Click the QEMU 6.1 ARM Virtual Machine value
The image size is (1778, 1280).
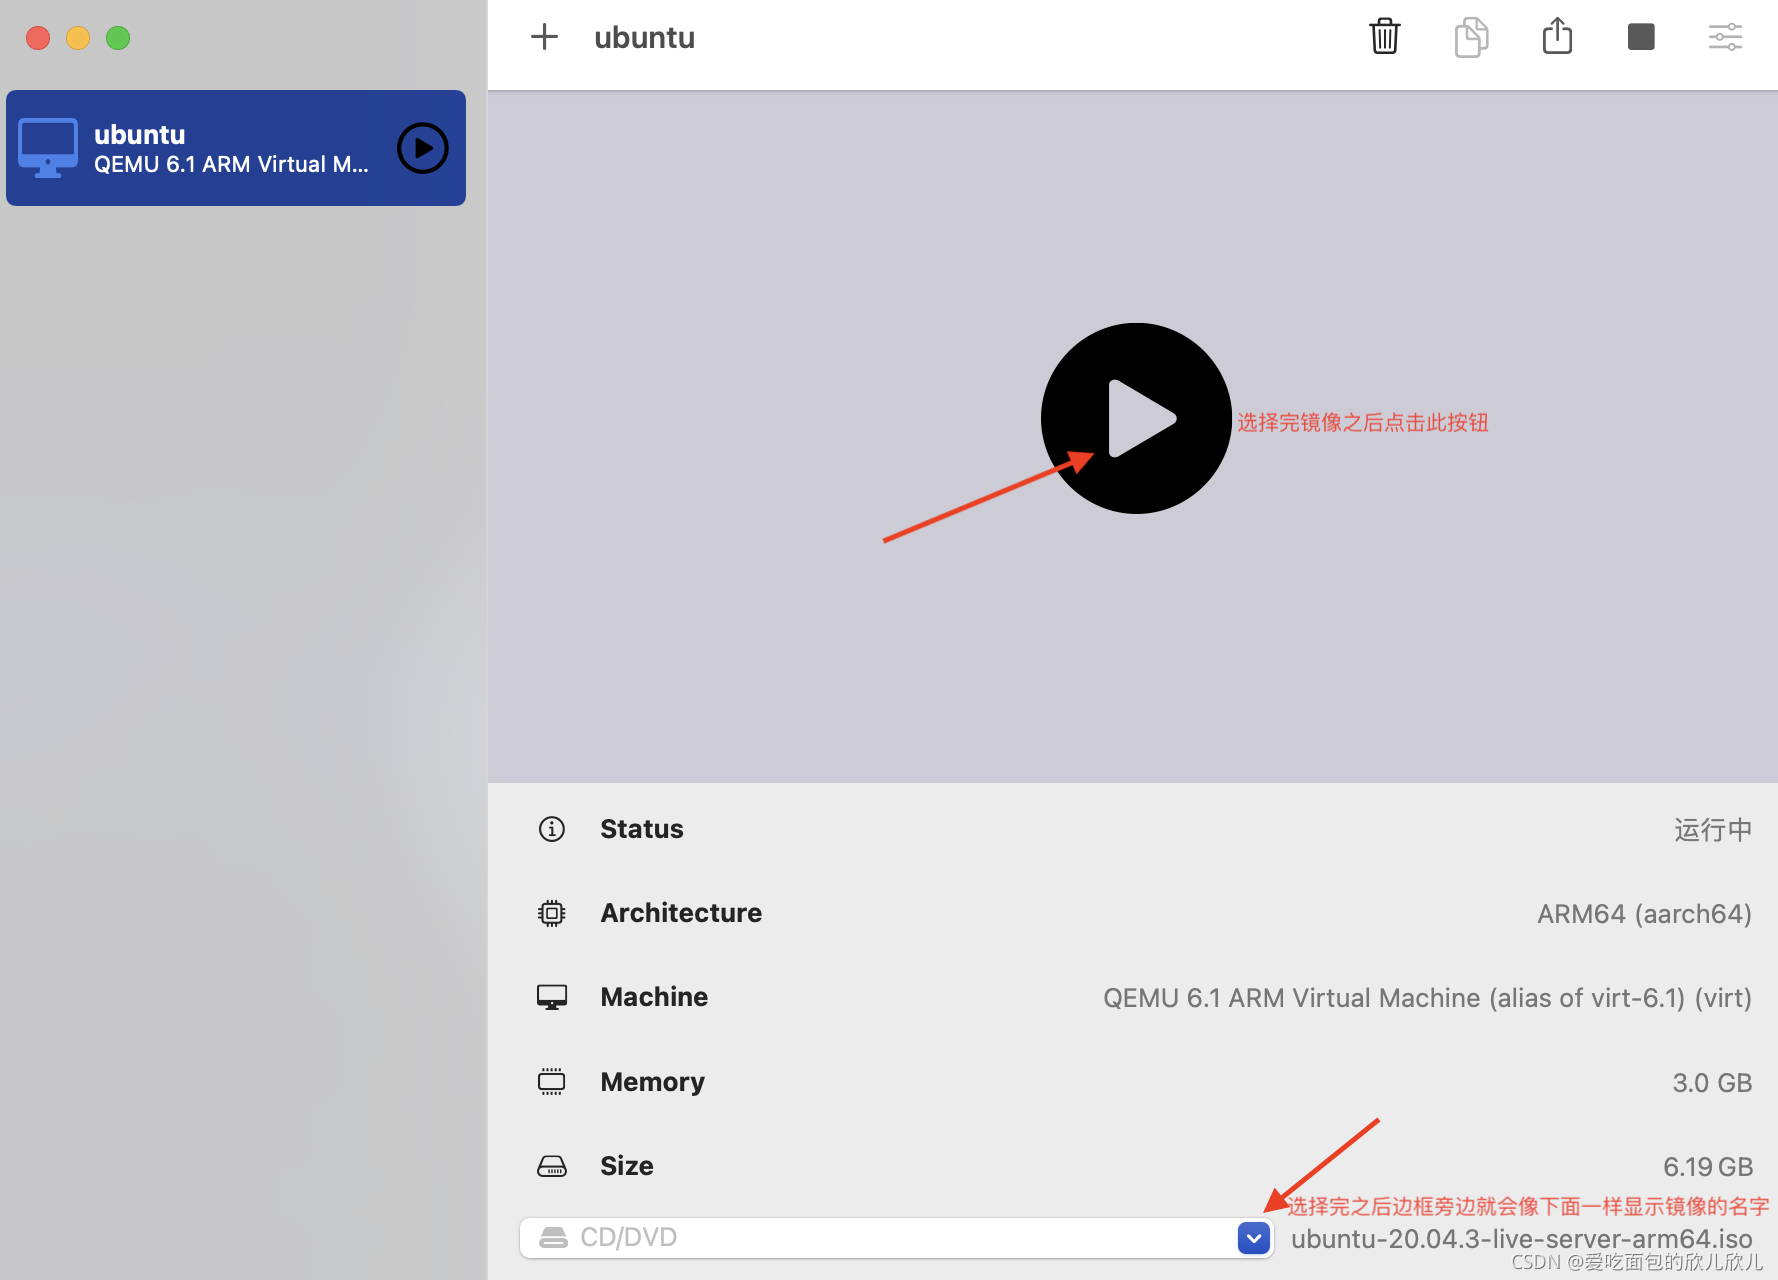pyautogui.click(x=1427, y=998)
